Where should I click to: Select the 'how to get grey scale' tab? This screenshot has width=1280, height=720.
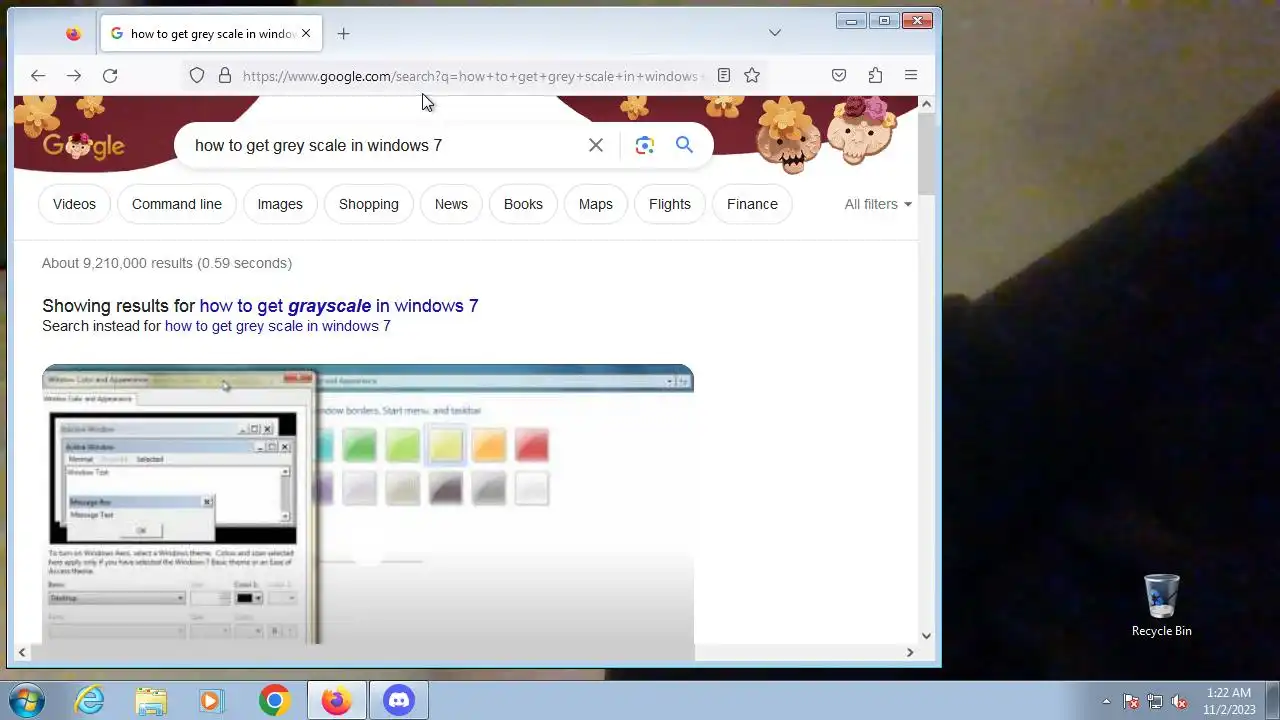click(x=210, y=33)
